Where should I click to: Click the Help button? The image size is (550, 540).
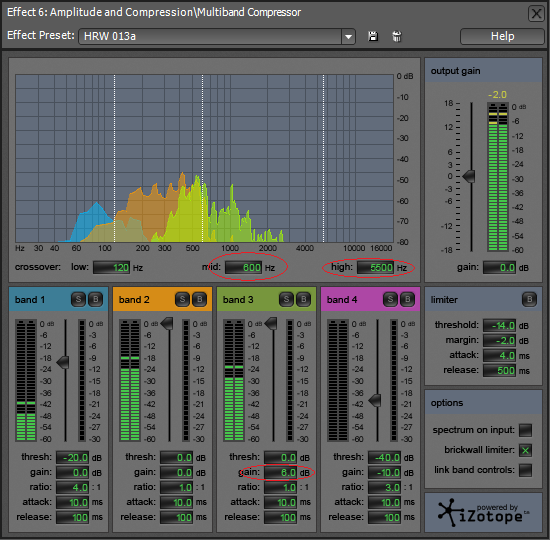click(502, 36)
